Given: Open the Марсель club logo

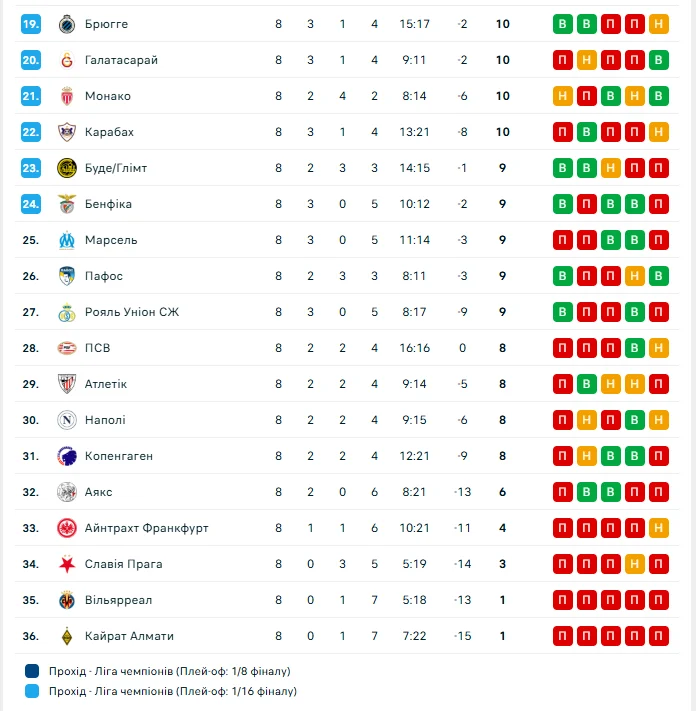Looking at the screenshot, I should [67, 240].
